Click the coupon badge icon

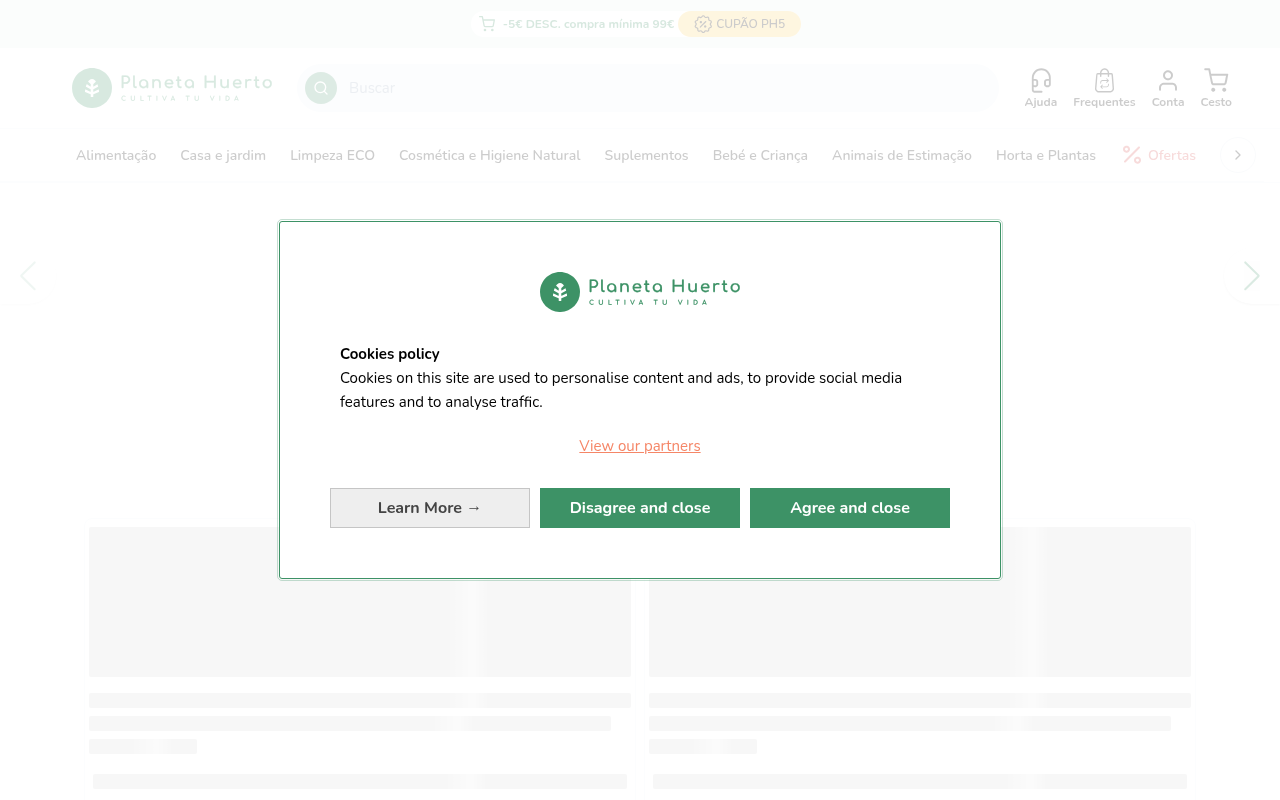(x=703, y=24)
